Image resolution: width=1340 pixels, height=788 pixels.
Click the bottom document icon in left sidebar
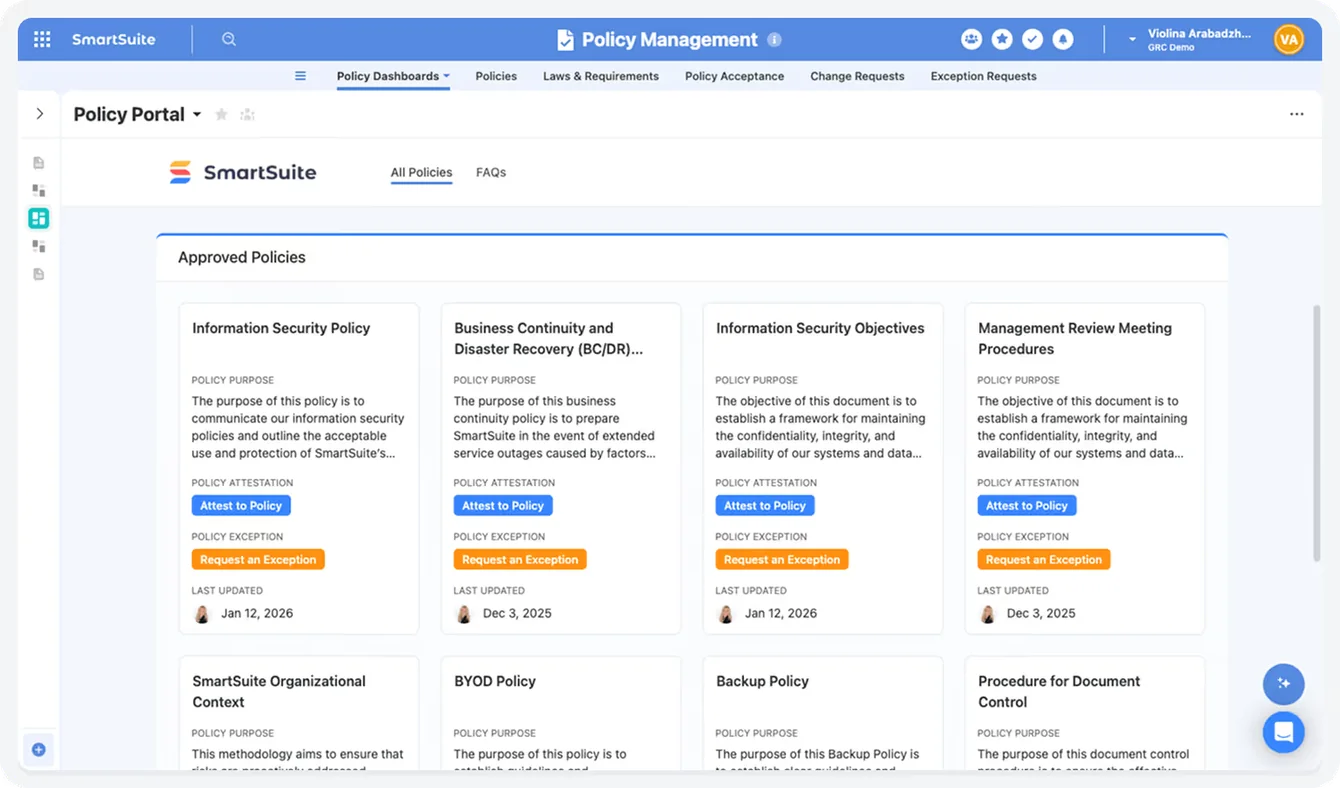(x=39, y=274)
